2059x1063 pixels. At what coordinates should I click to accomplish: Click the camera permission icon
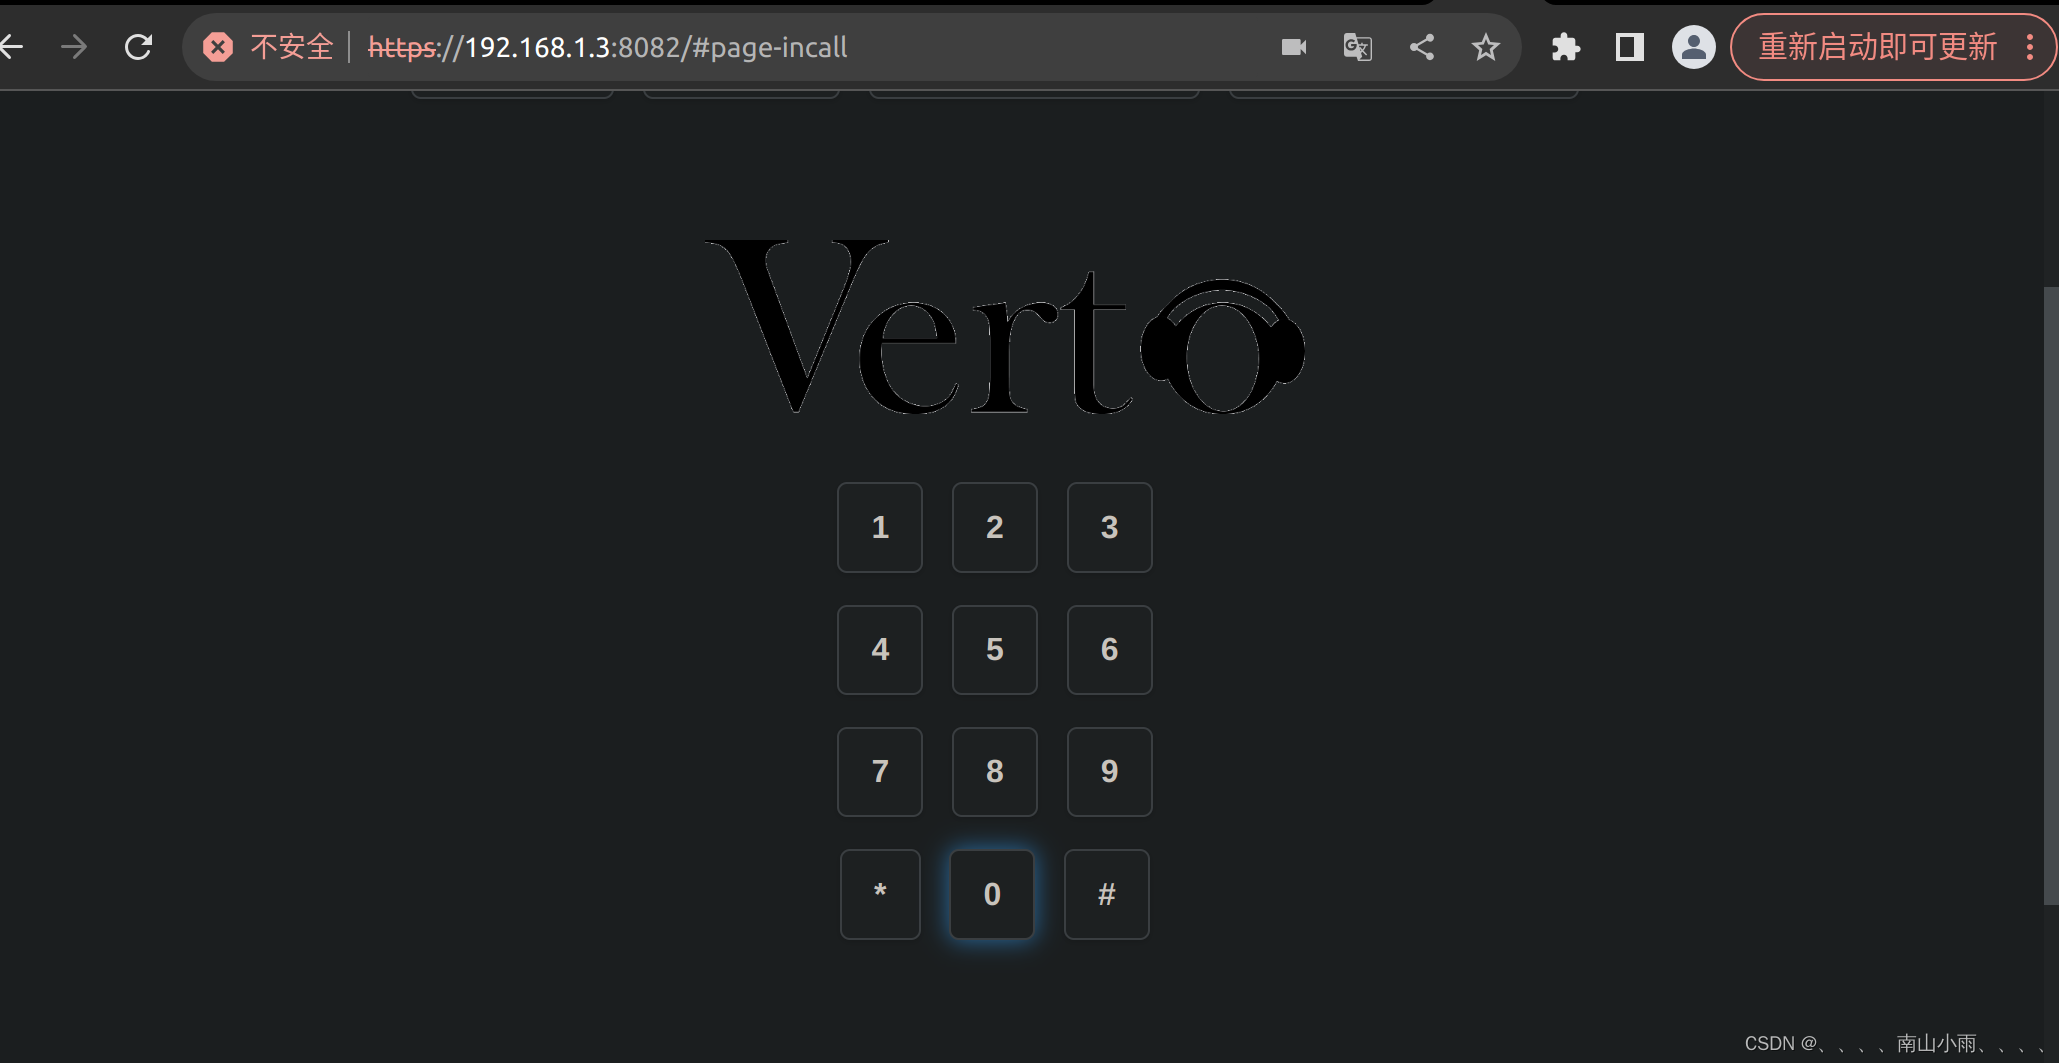click(1294, 47)
